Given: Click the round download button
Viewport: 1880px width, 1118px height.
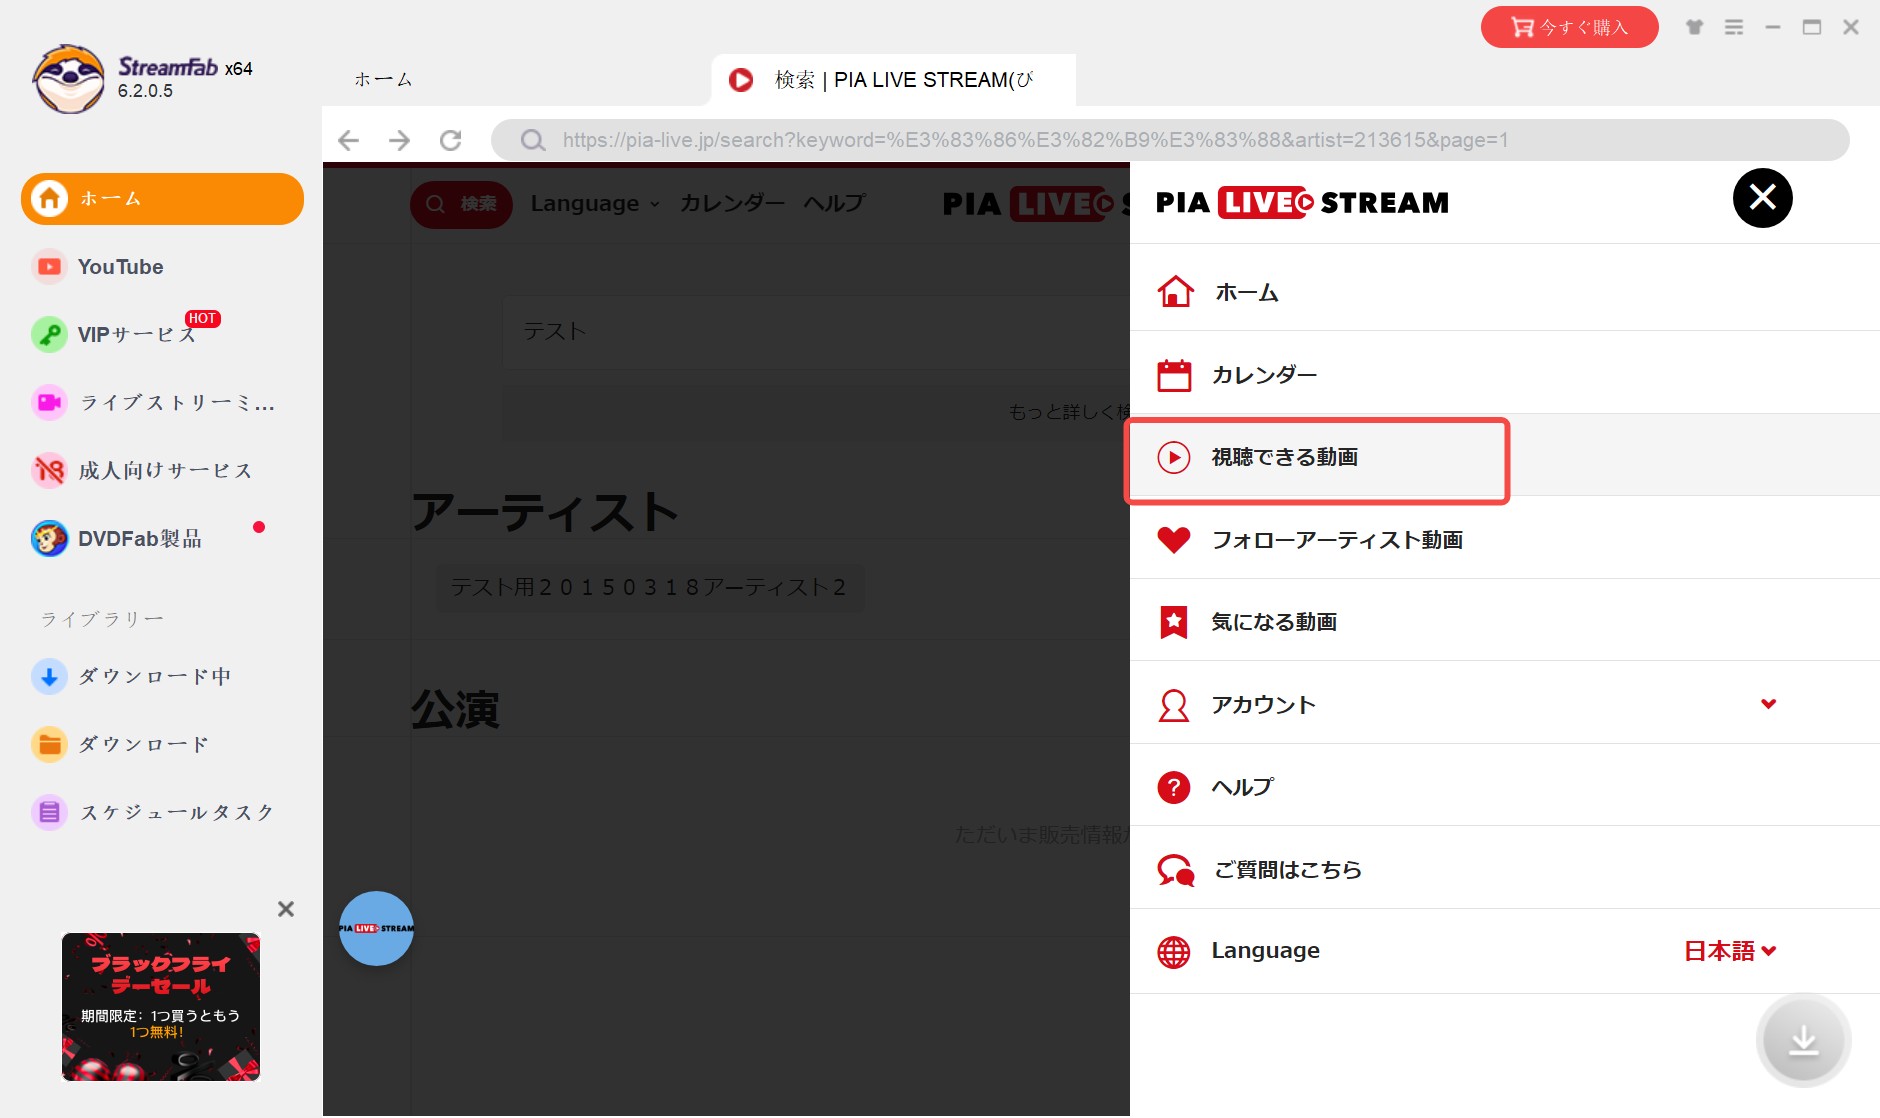Looking at the screenshot, I should [1803, 1040].
